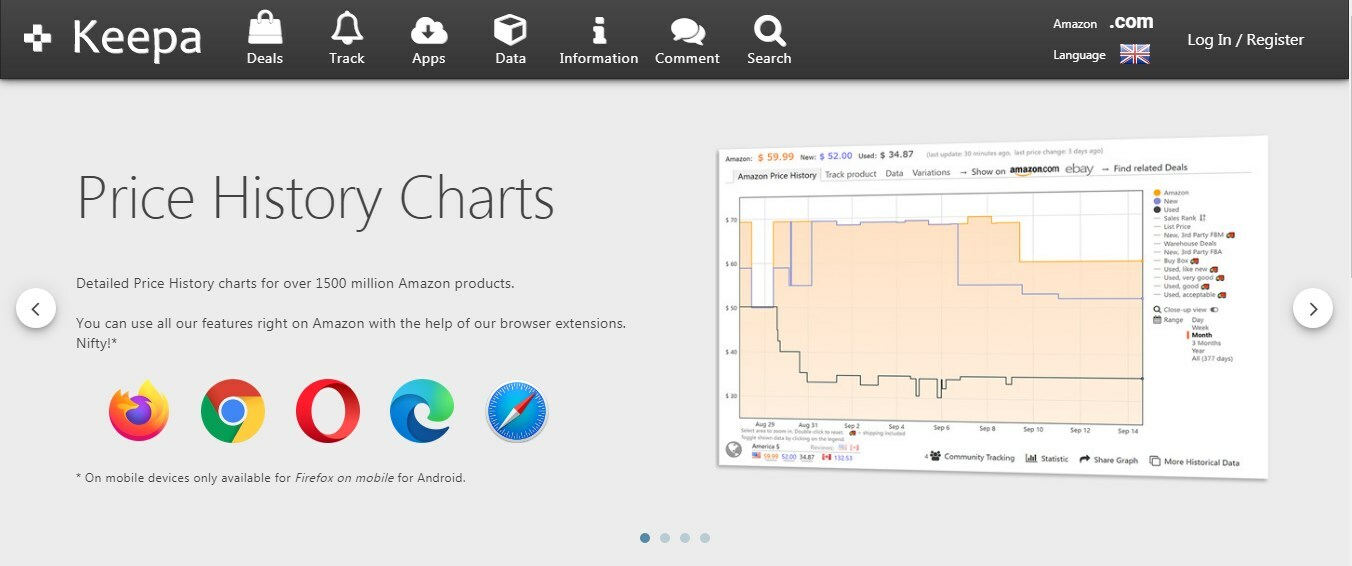The height and width of the screenshot is (566, 1352).
Task: Select the third carousel dot
Action: click(685, 538)
